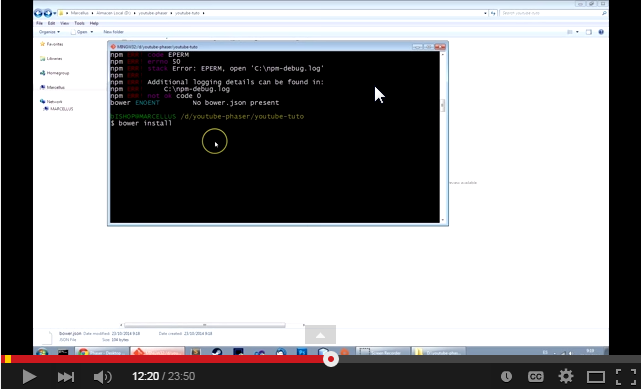Expand the Open button dropdown arrow
641x389 pixels.
(x=92, y=32)
